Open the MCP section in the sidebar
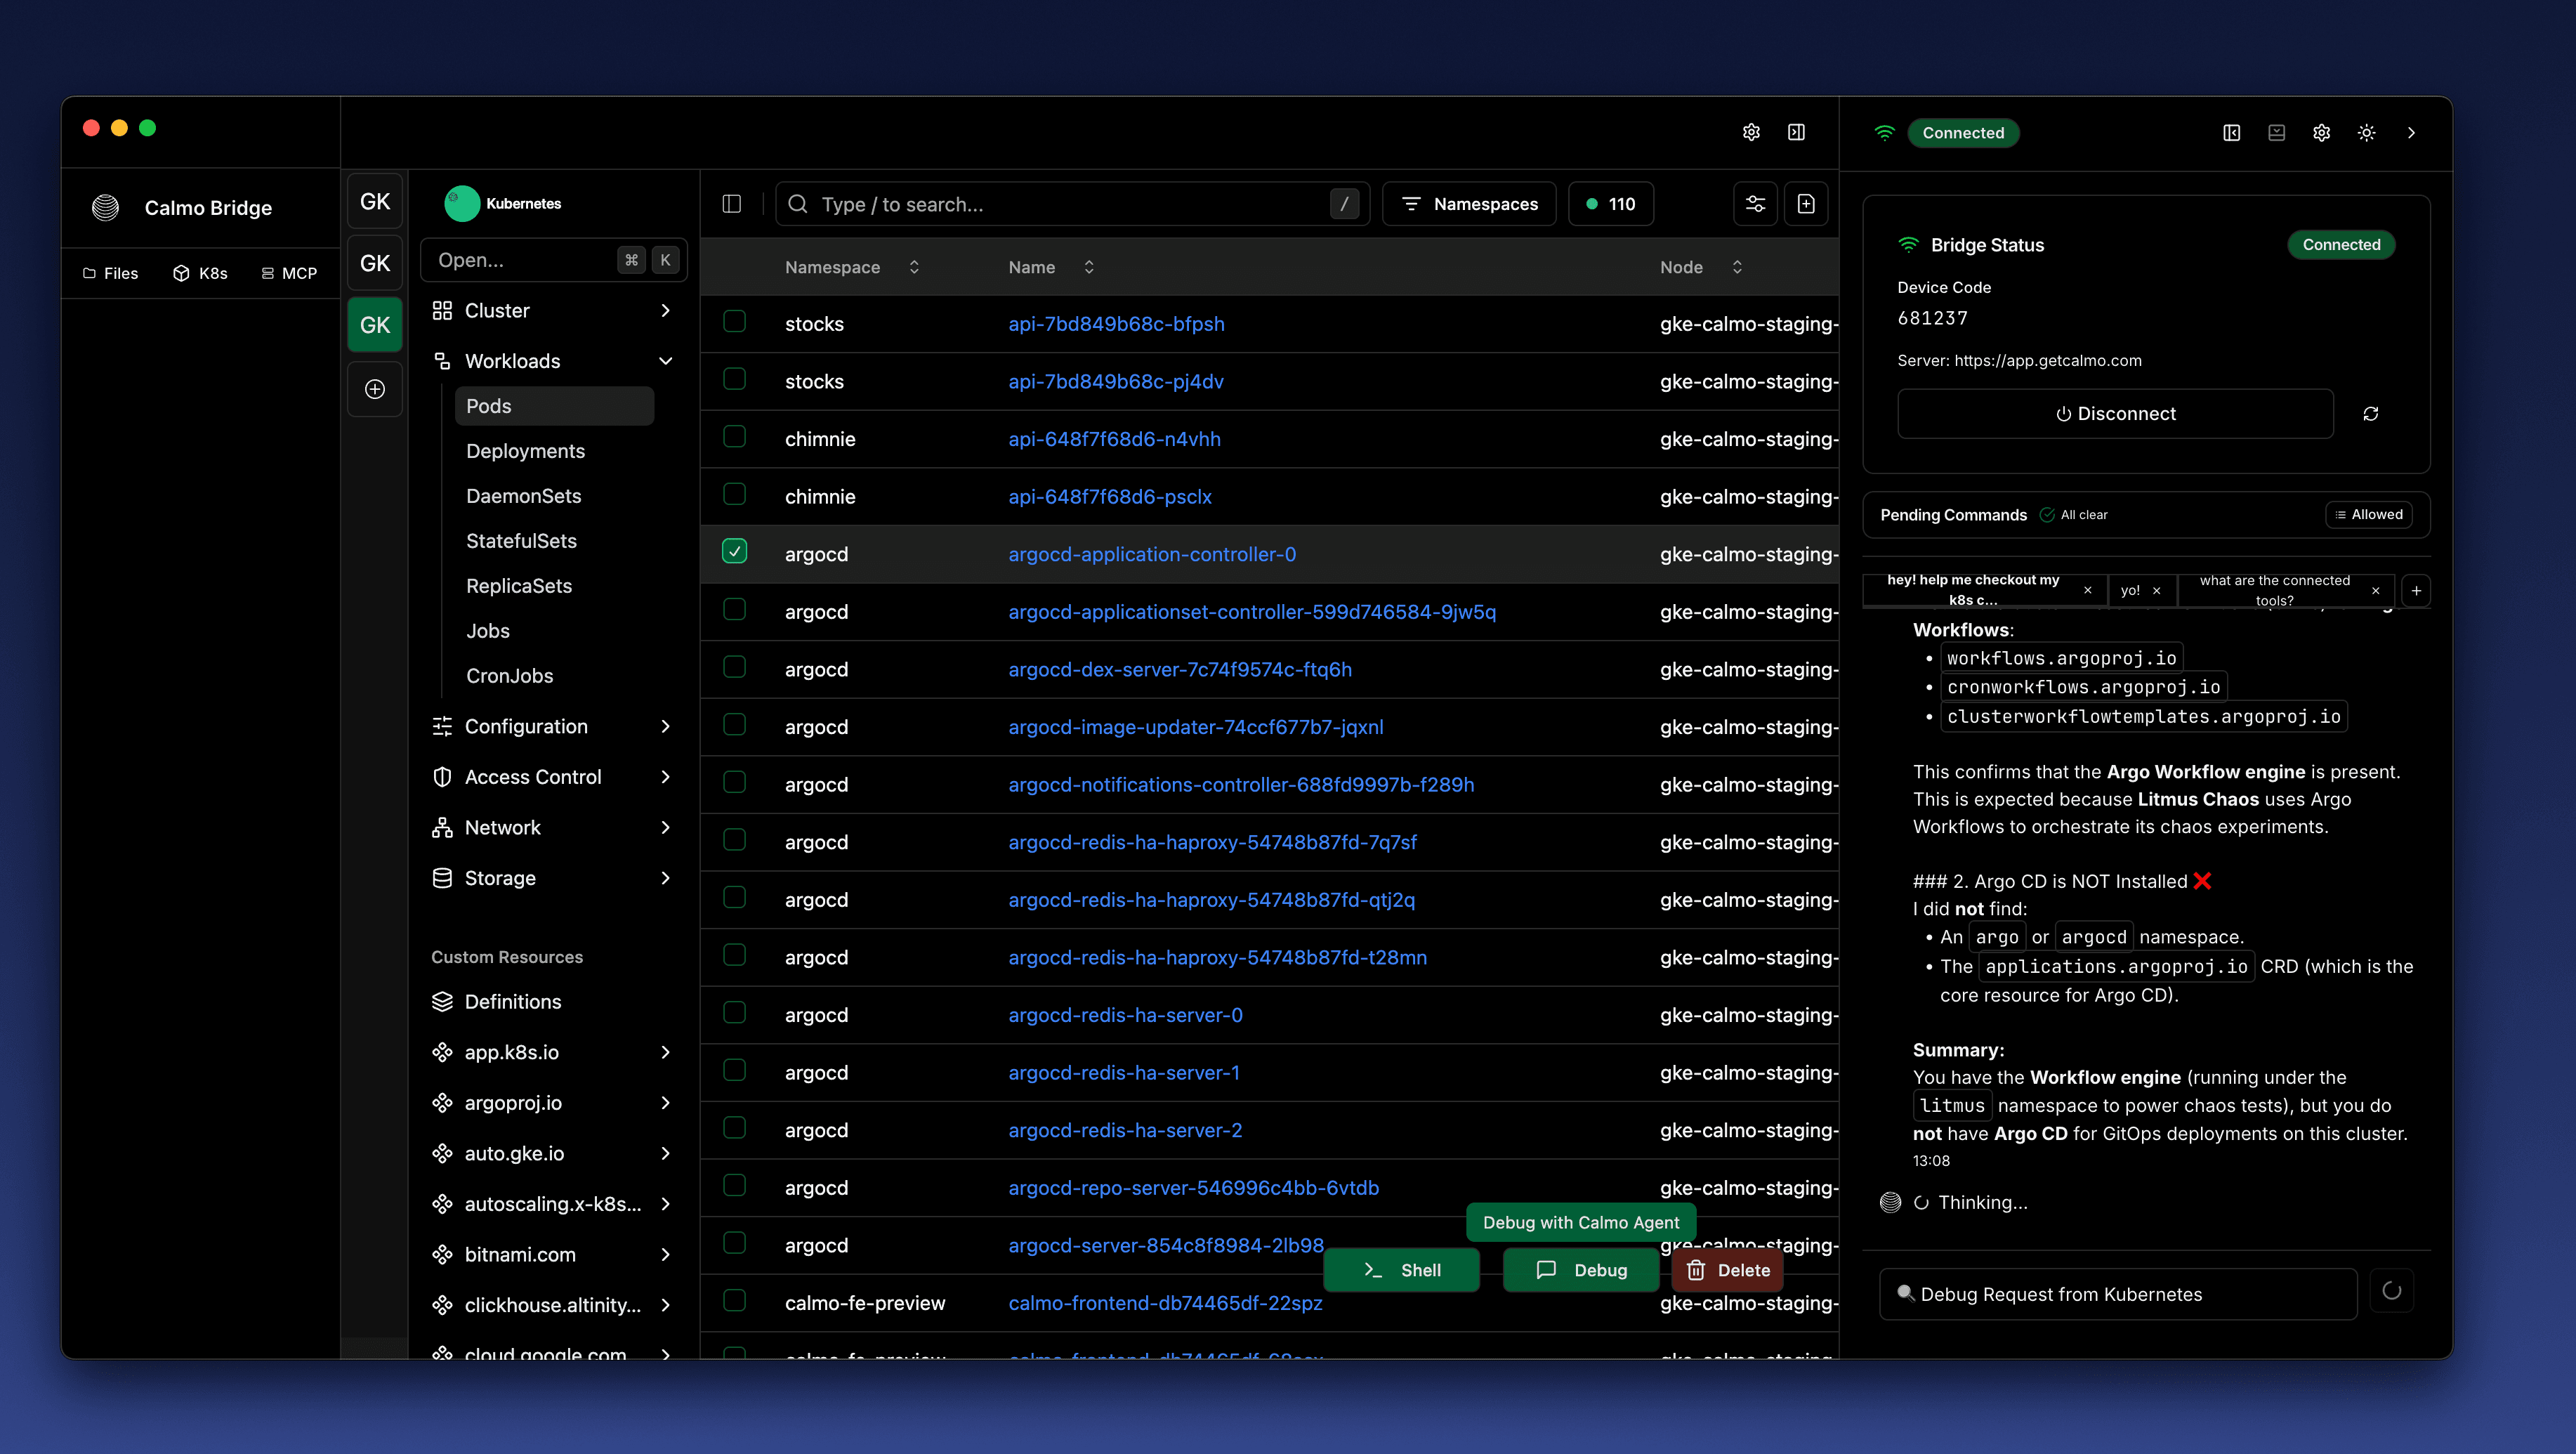2576x1454 pixels. (x=288, y=273)
